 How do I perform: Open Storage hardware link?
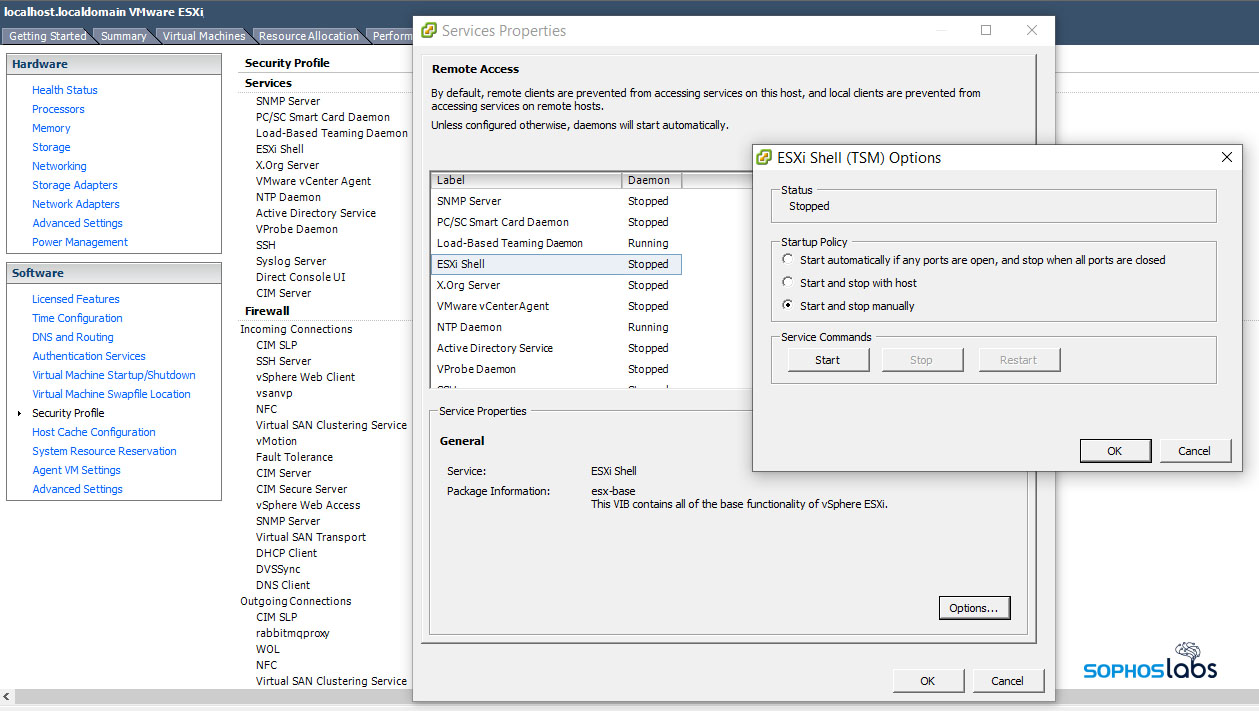click(51, 147)
